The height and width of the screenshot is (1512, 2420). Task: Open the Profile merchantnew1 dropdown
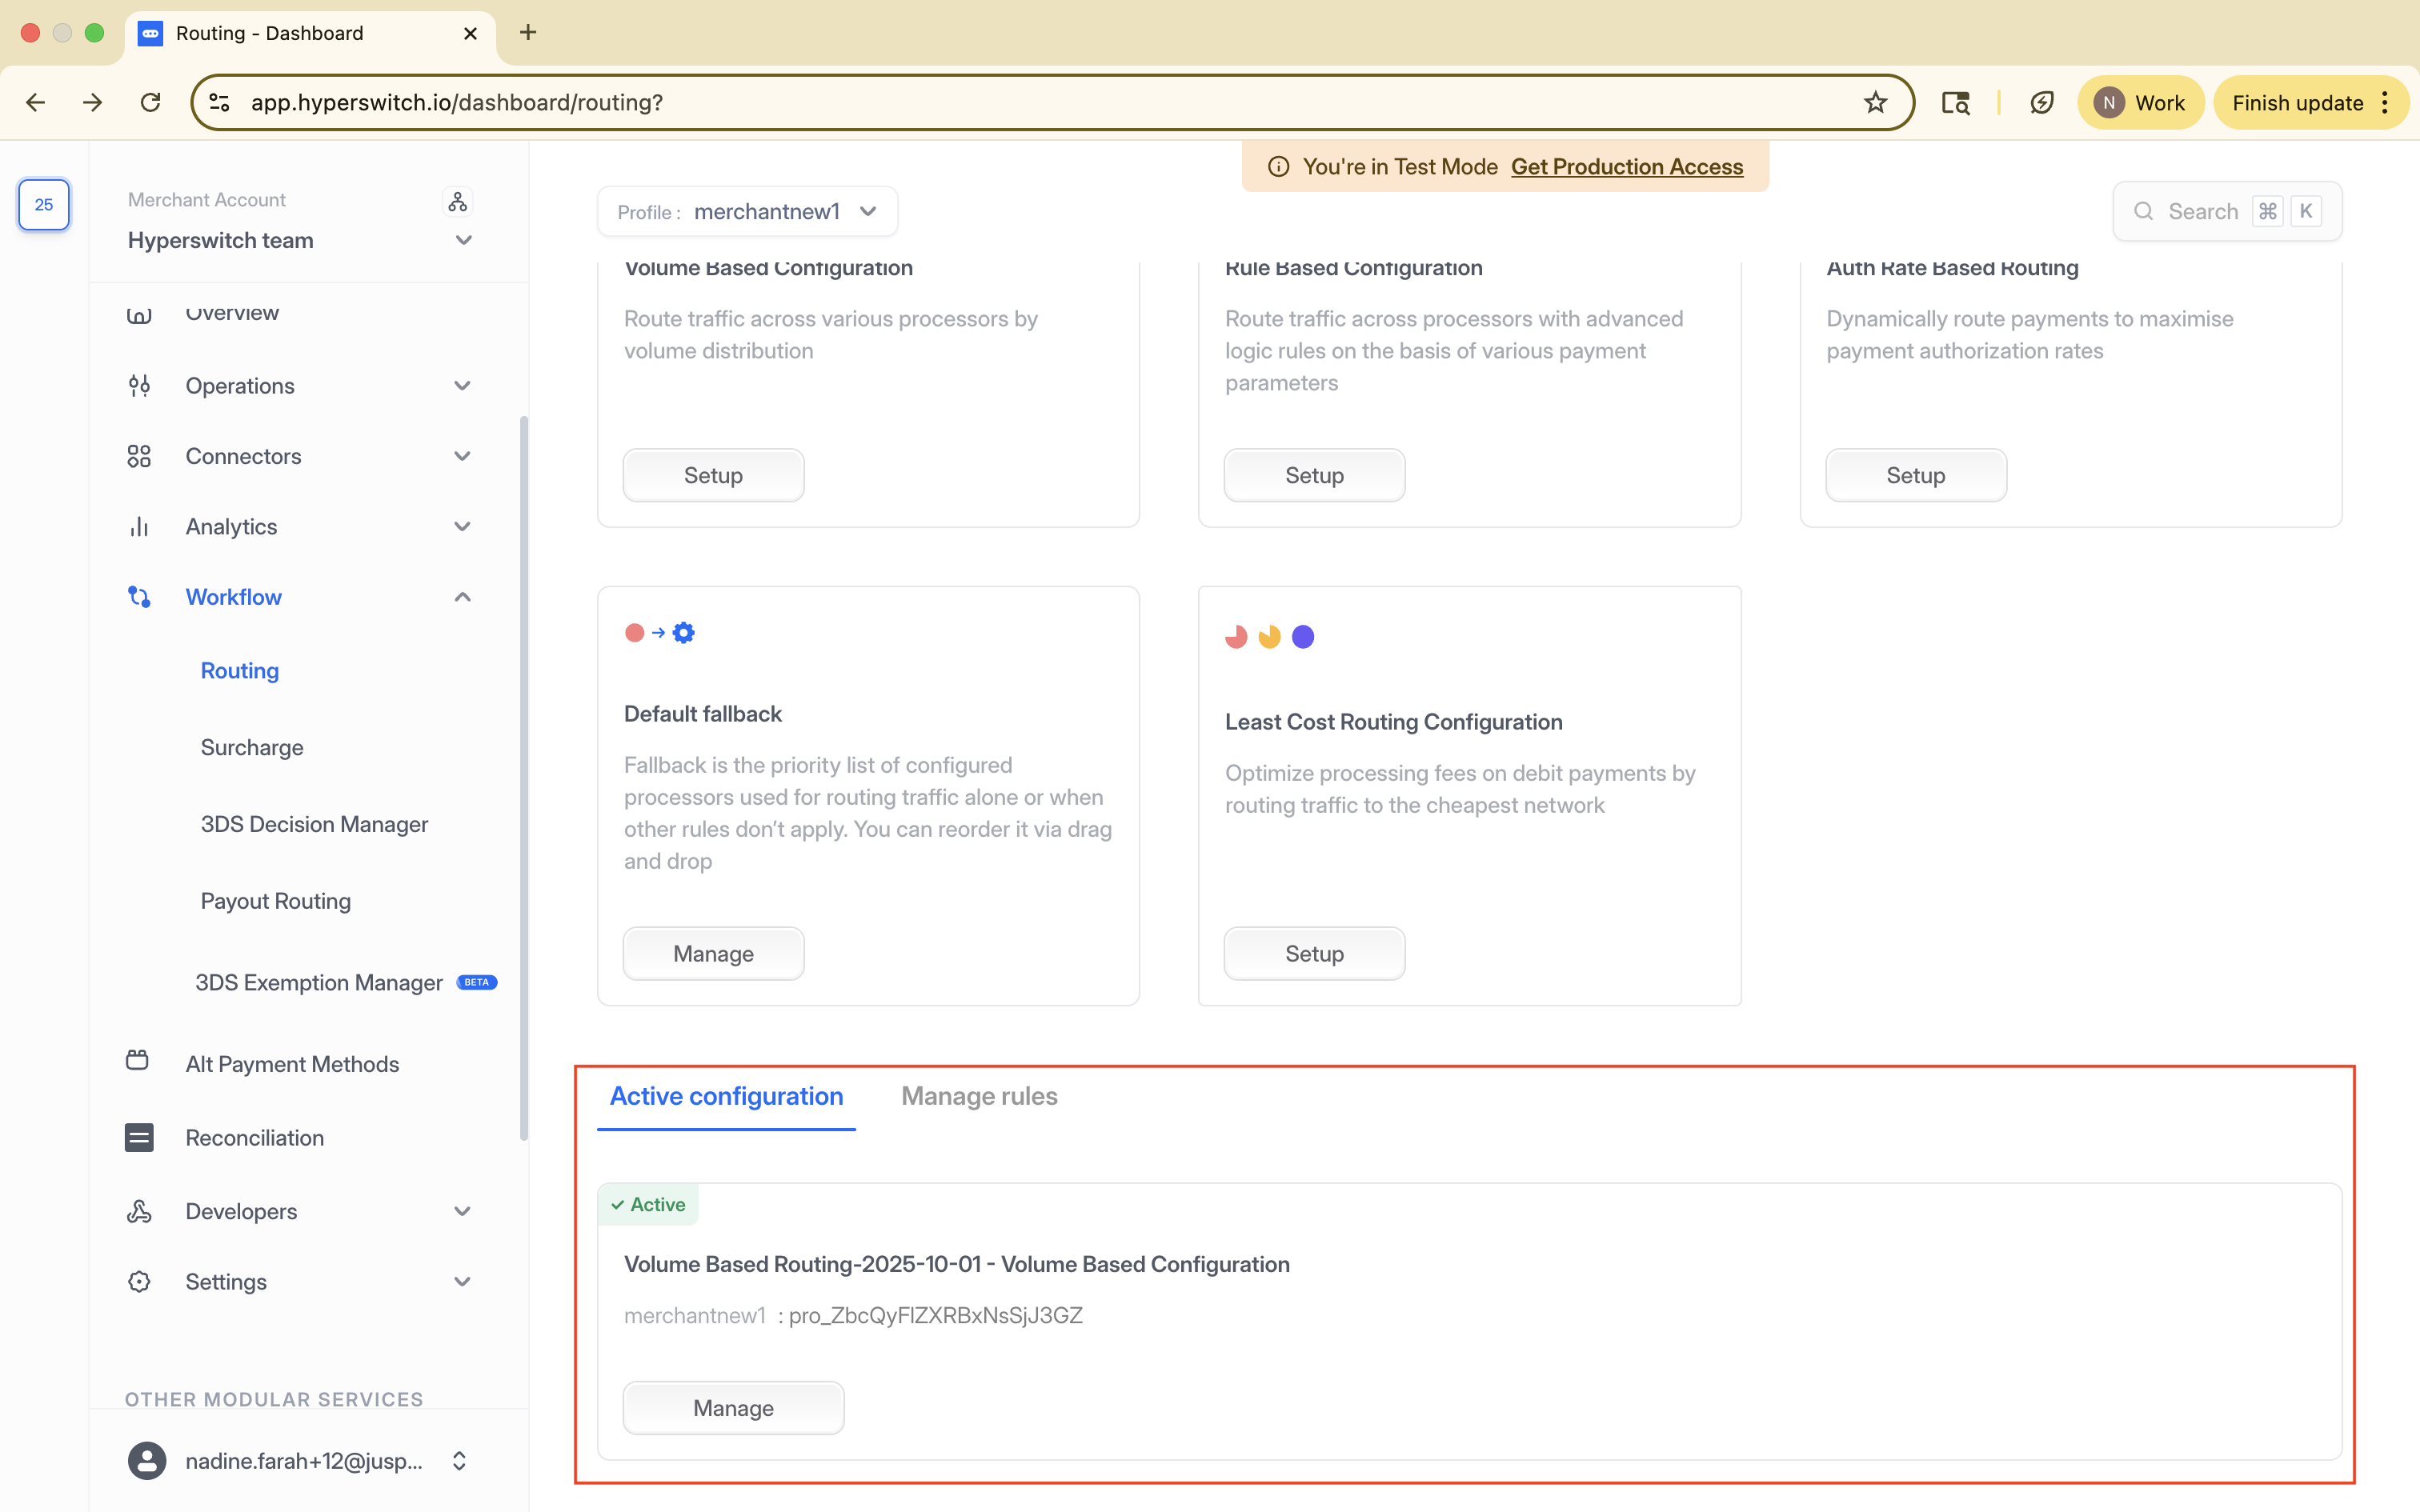pos(747,212)
